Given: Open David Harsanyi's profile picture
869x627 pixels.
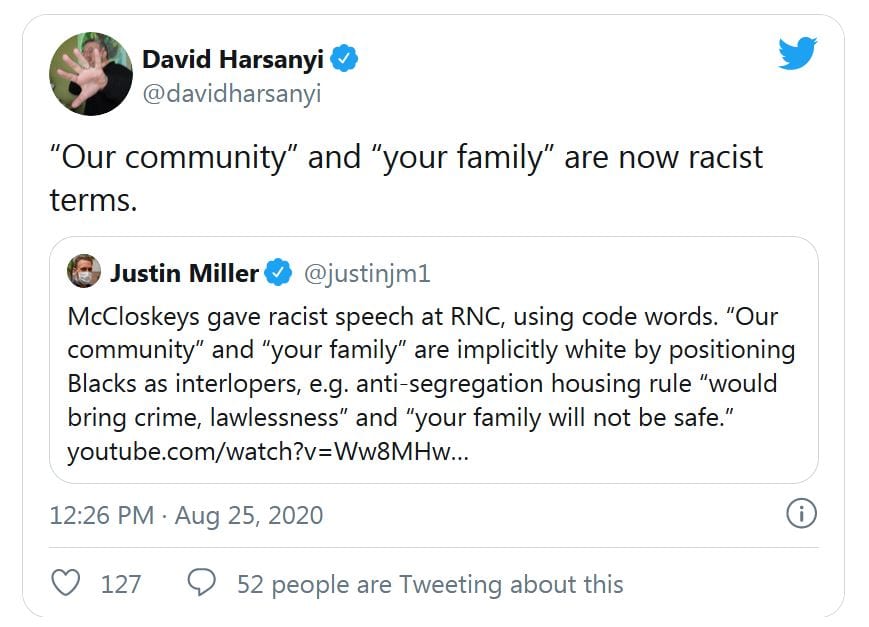Looking at the screenshot, I should point(91,74).
